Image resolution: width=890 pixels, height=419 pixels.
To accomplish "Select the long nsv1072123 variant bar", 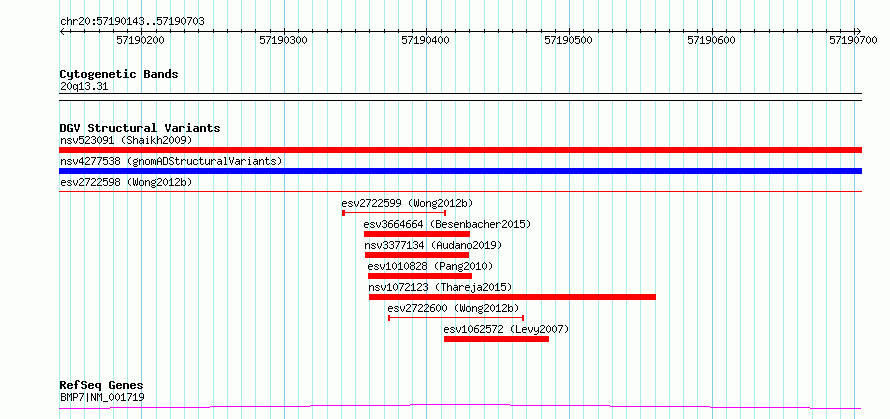I will pyautogui.click(x=513, y=297).
